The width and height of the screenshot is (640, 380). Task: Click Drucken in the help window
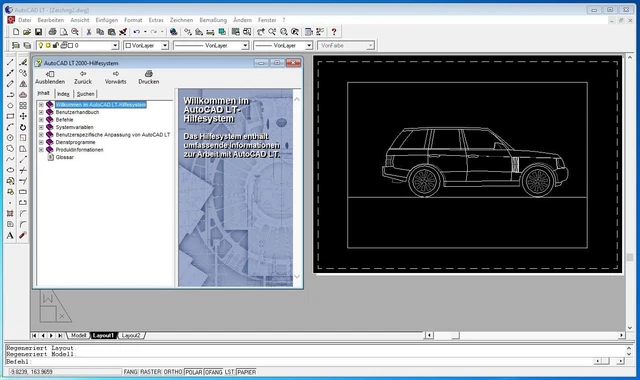pyautogui.click(x=149, y=78)
